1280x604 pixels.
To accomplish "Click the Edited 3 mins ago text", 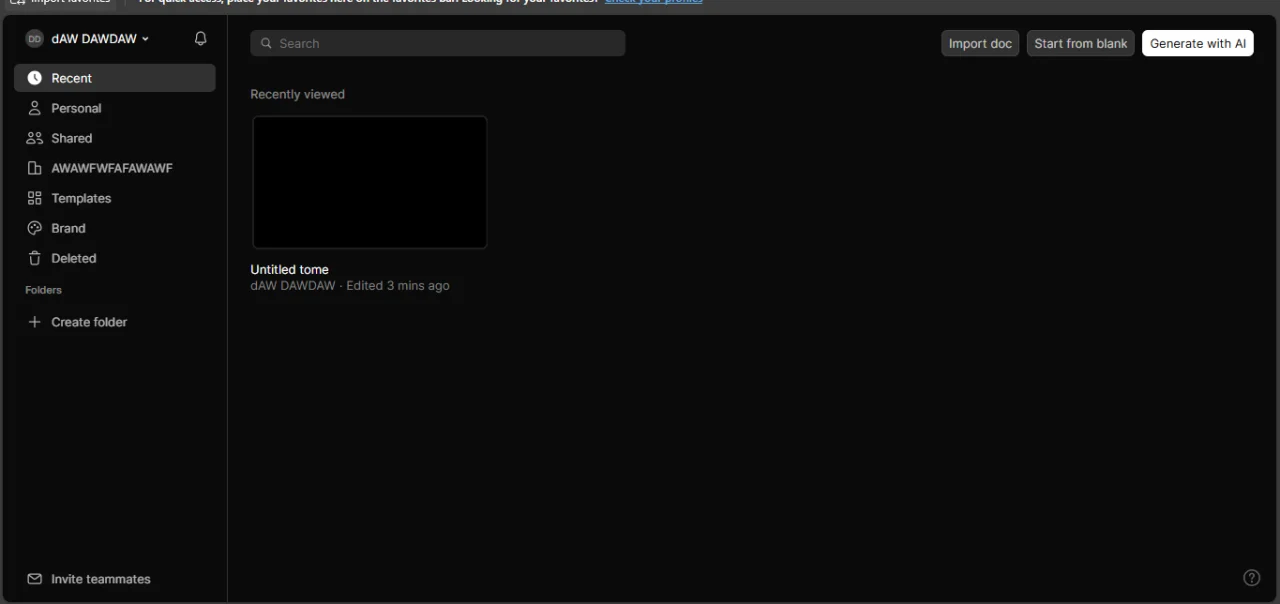I will point(398,285).
